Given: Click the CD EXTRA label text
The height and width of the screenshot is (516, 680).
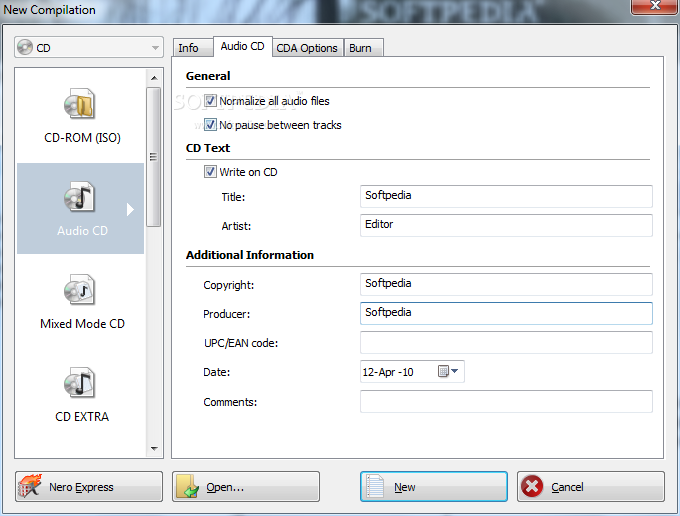Looking at the screenshot, I should pyautogui.click(x=82, y=416).
